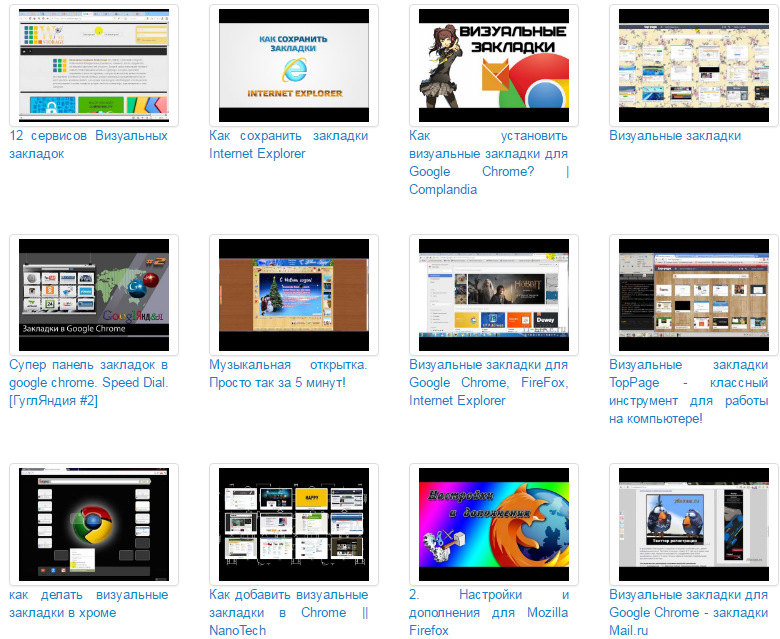Open the black Chrome logo thumbnail
The height and width of the screenshot is (639, 780).
click(94, 524)
